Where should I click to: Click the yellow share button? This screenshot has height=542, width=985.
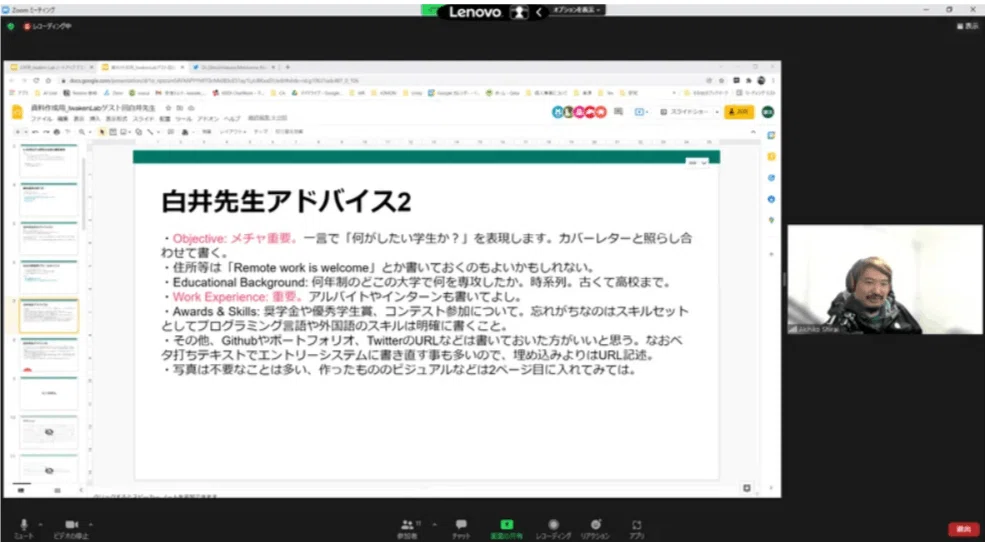(739, 112)
